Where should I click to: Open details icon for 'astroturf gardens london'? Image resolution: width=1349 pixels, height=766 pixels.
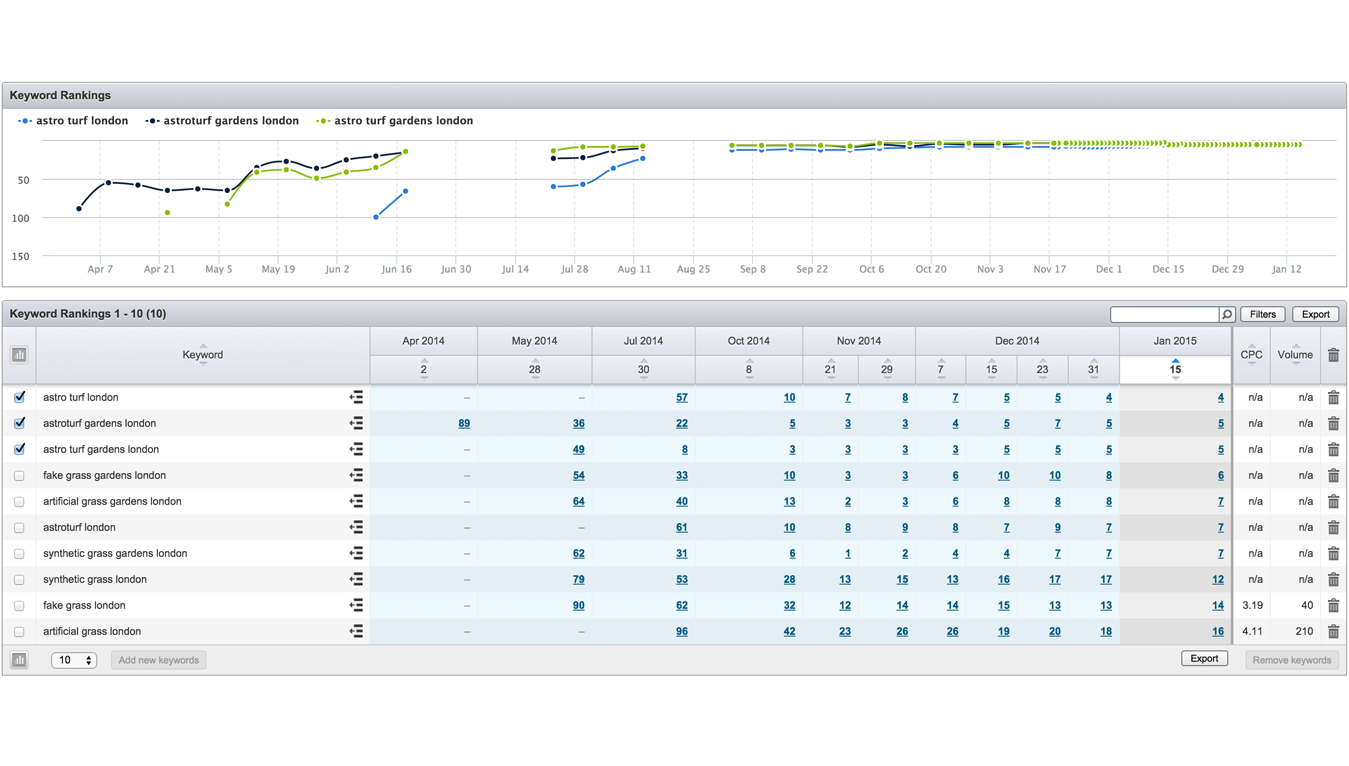(356, 424)
